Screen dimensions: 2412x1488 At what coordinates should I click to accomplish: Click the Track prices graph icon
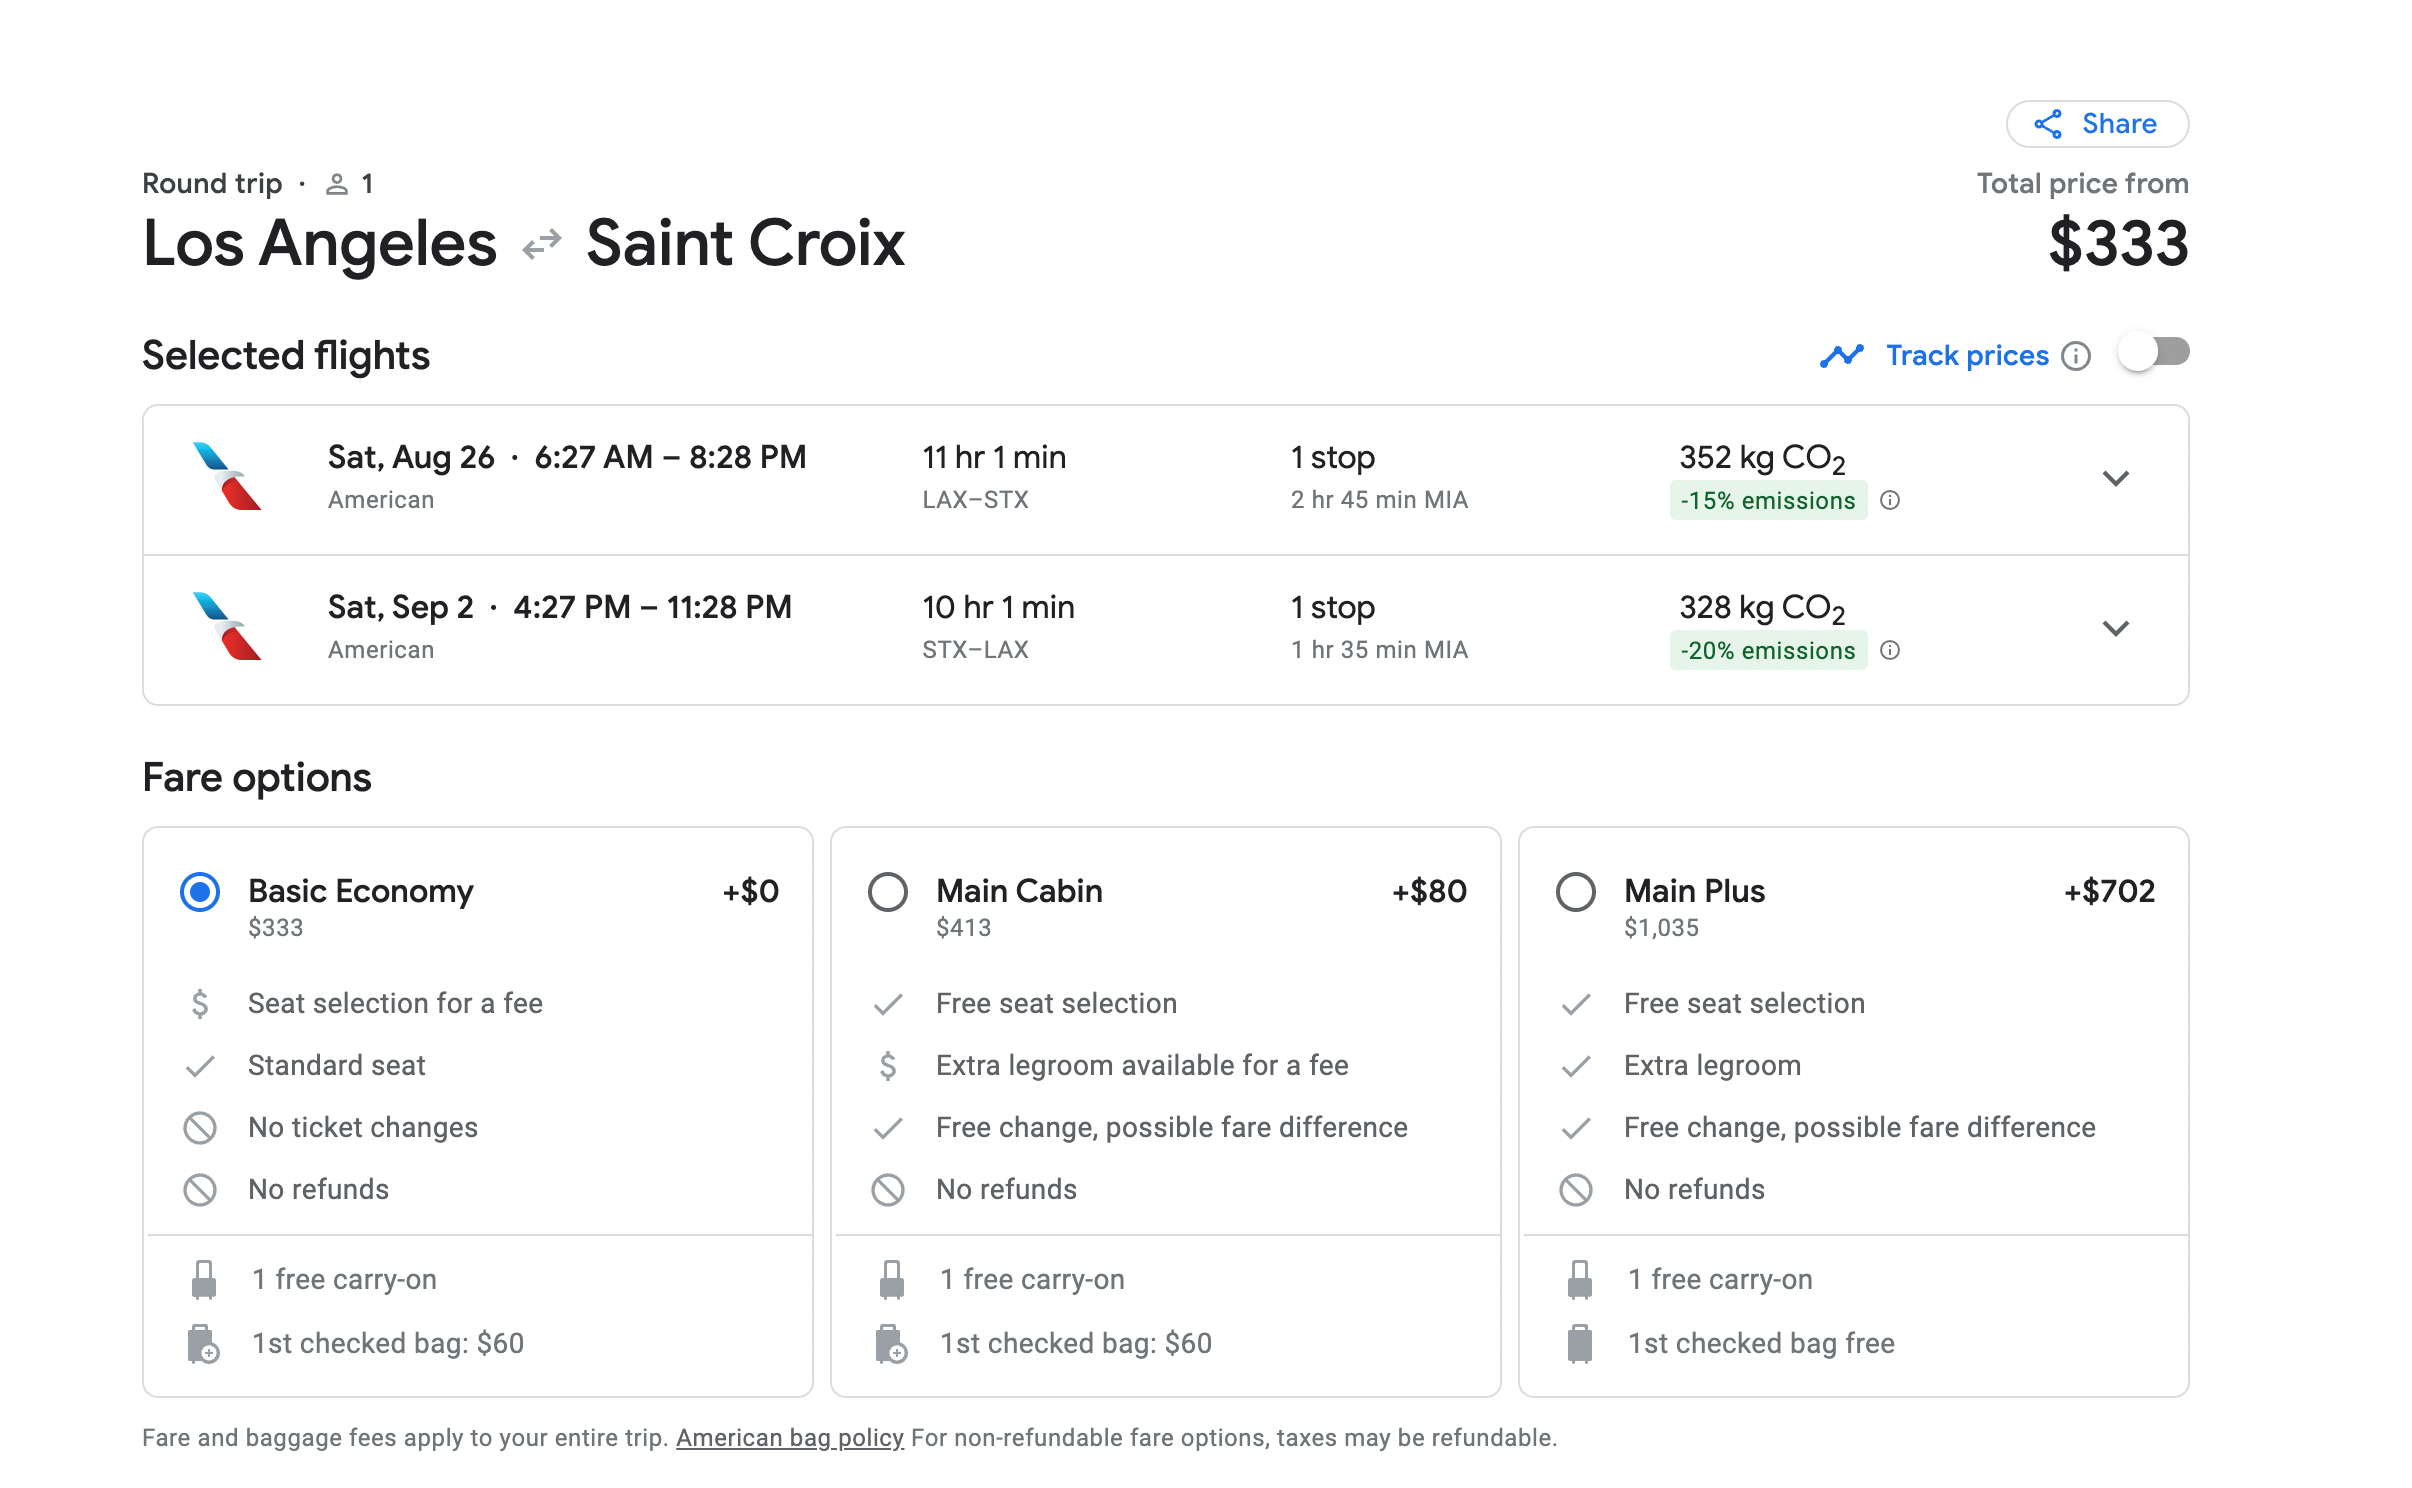1841,356
